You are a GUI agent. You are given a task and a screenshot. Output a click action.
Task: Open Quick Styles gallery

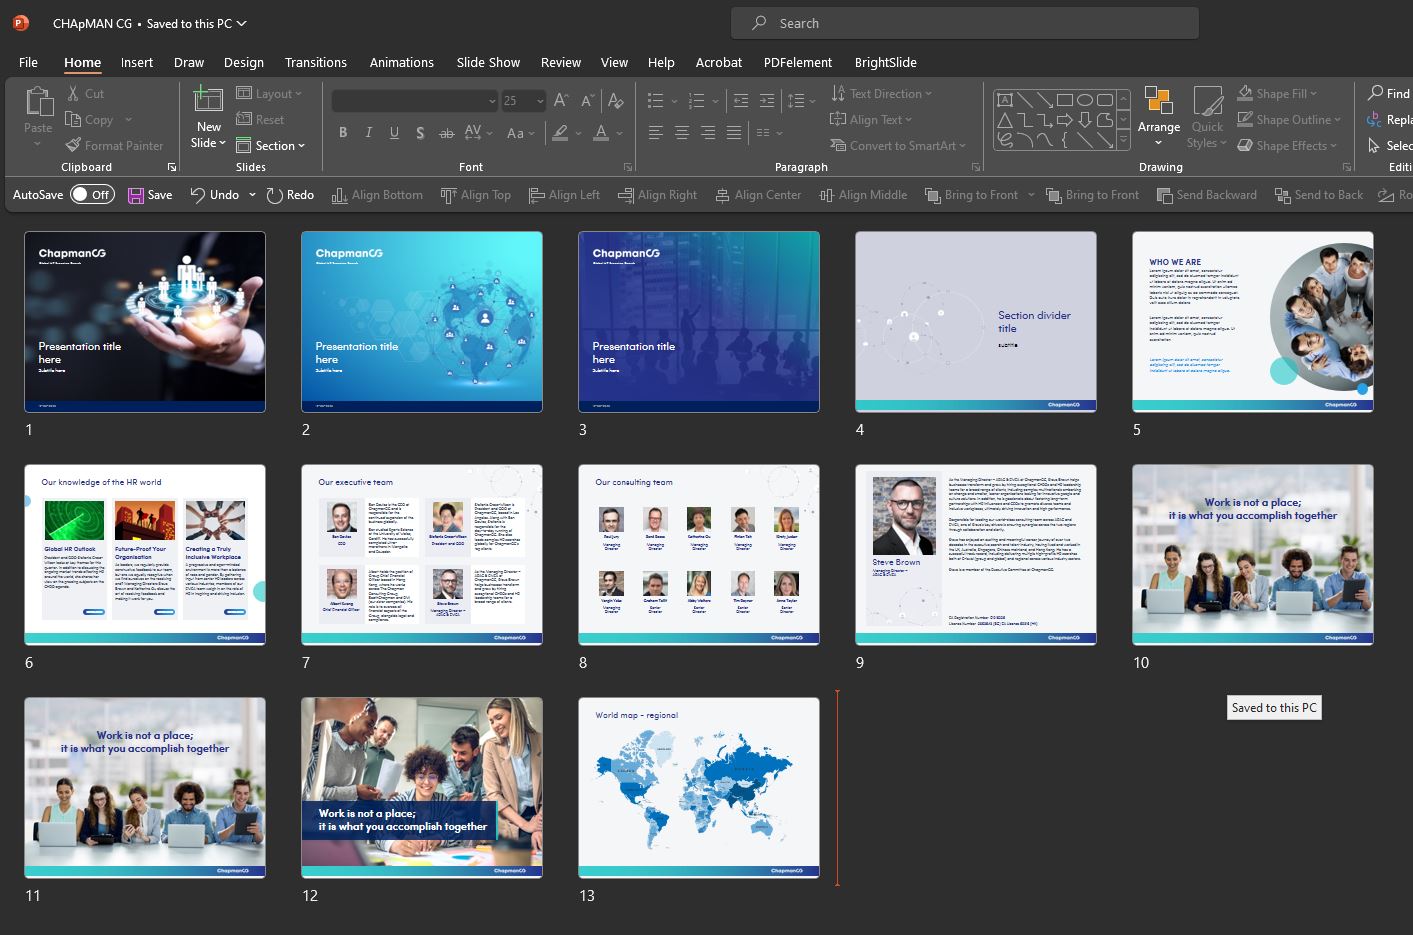pyautogui.click(x=1207, y=118)
